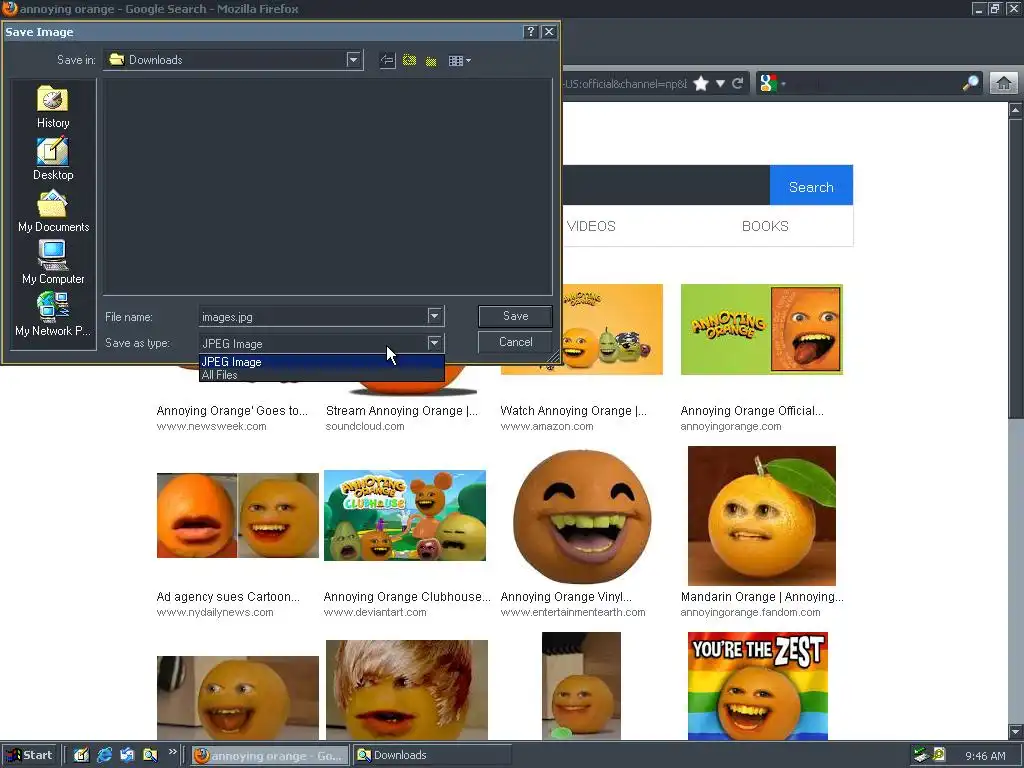
Task: Click www.entertainmentearth.com source text
Action: coord(573,613)
